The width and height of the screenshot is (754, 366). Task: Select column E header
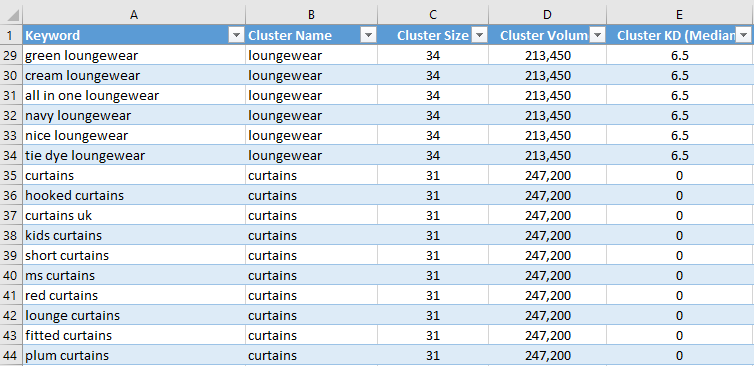[680, 15]
